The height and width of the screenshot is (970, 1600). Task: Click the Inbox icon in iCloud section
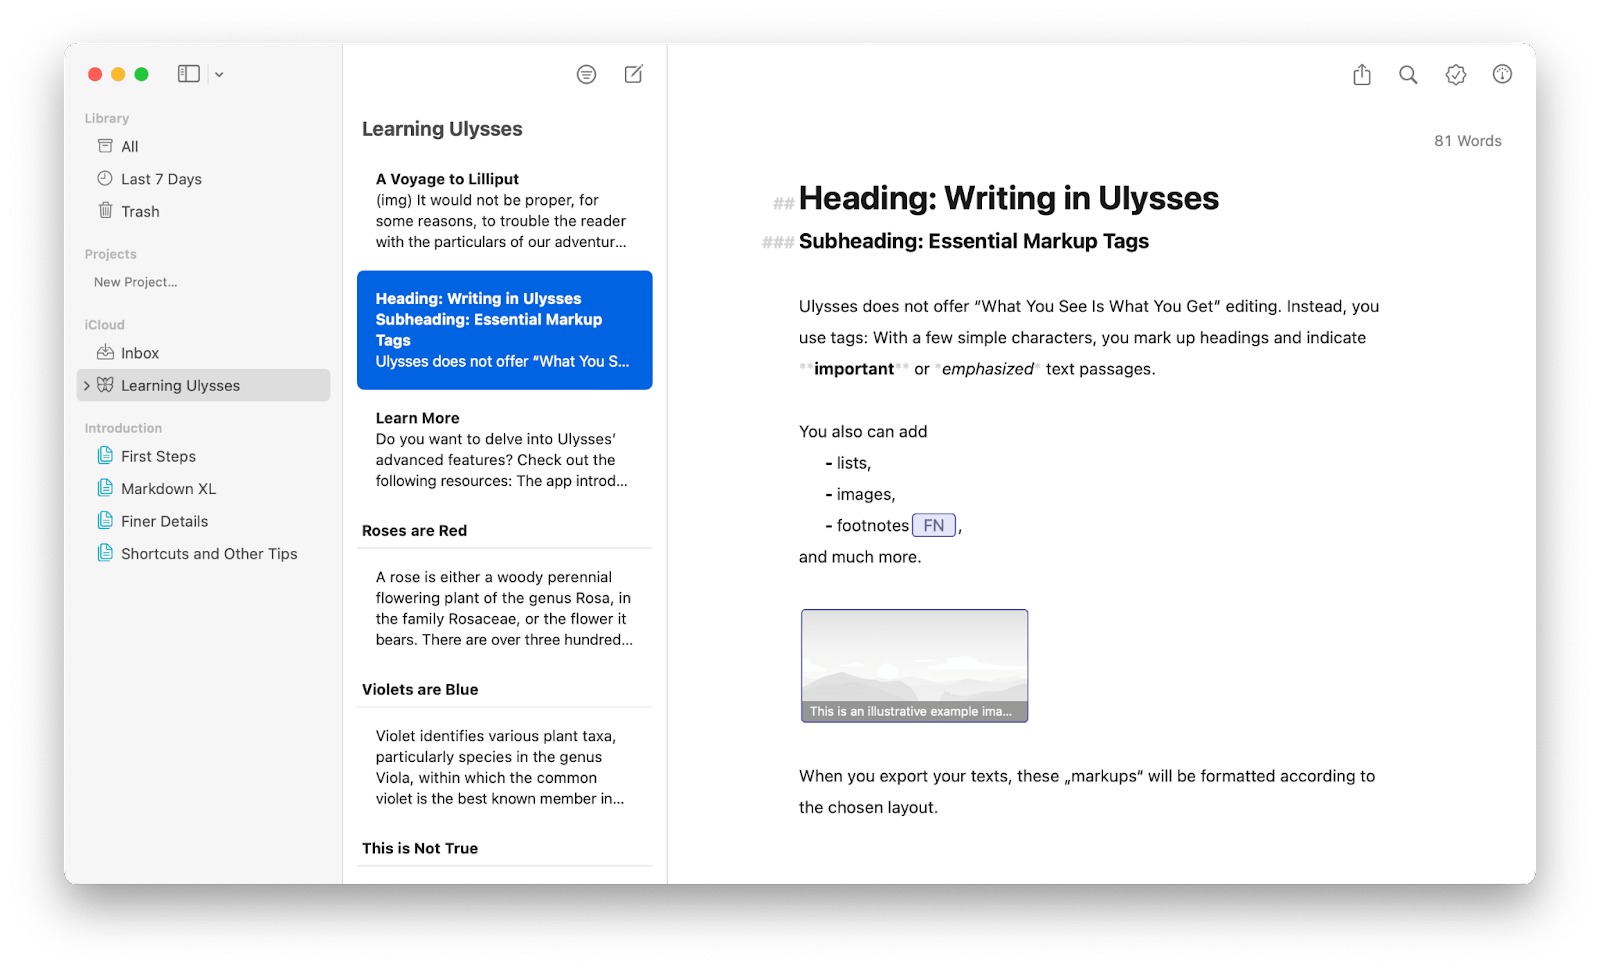(x=106, y=352)
